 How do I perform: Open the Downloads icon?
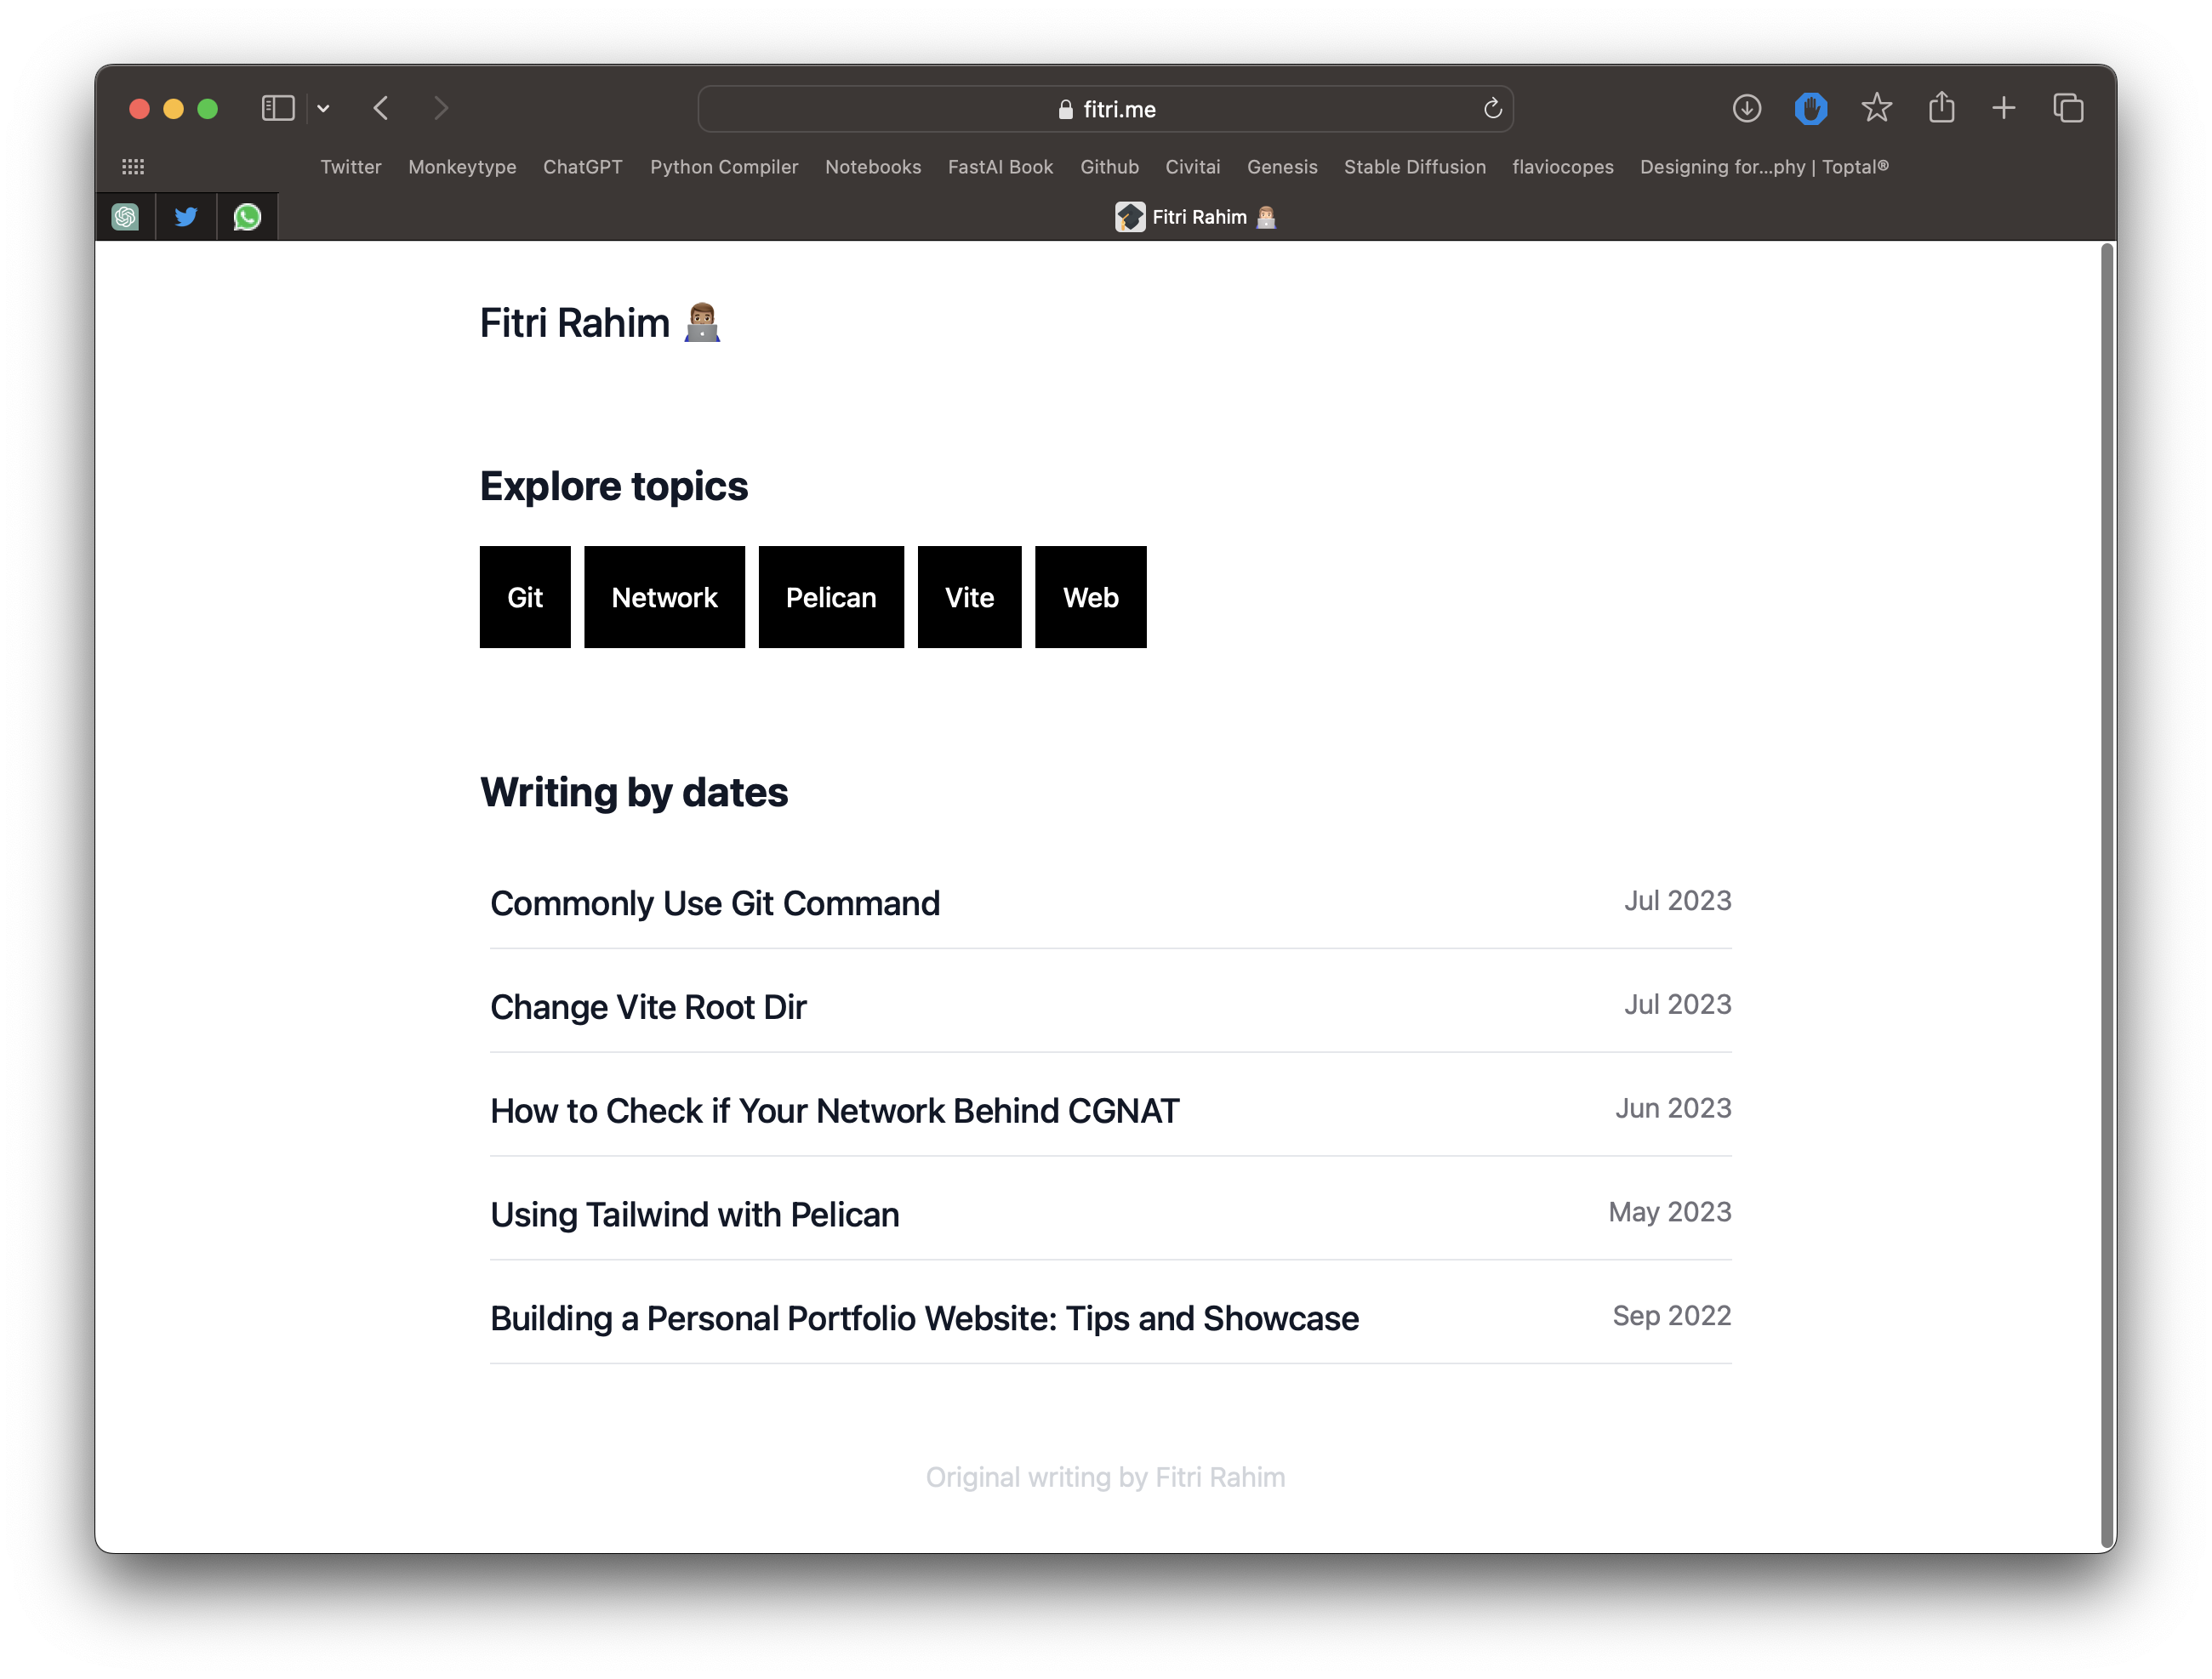(x=1746, y=108)
